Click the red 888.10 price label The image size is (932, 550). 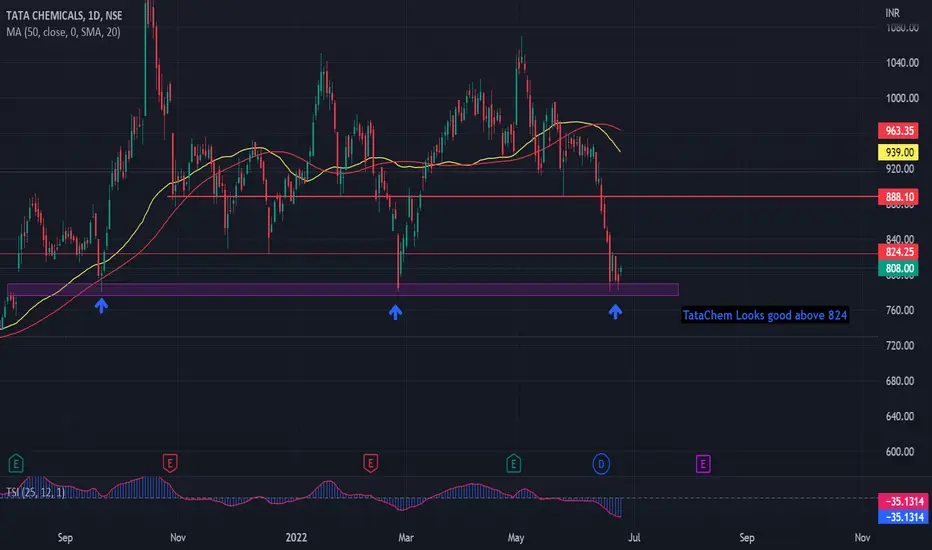point(898,197)
